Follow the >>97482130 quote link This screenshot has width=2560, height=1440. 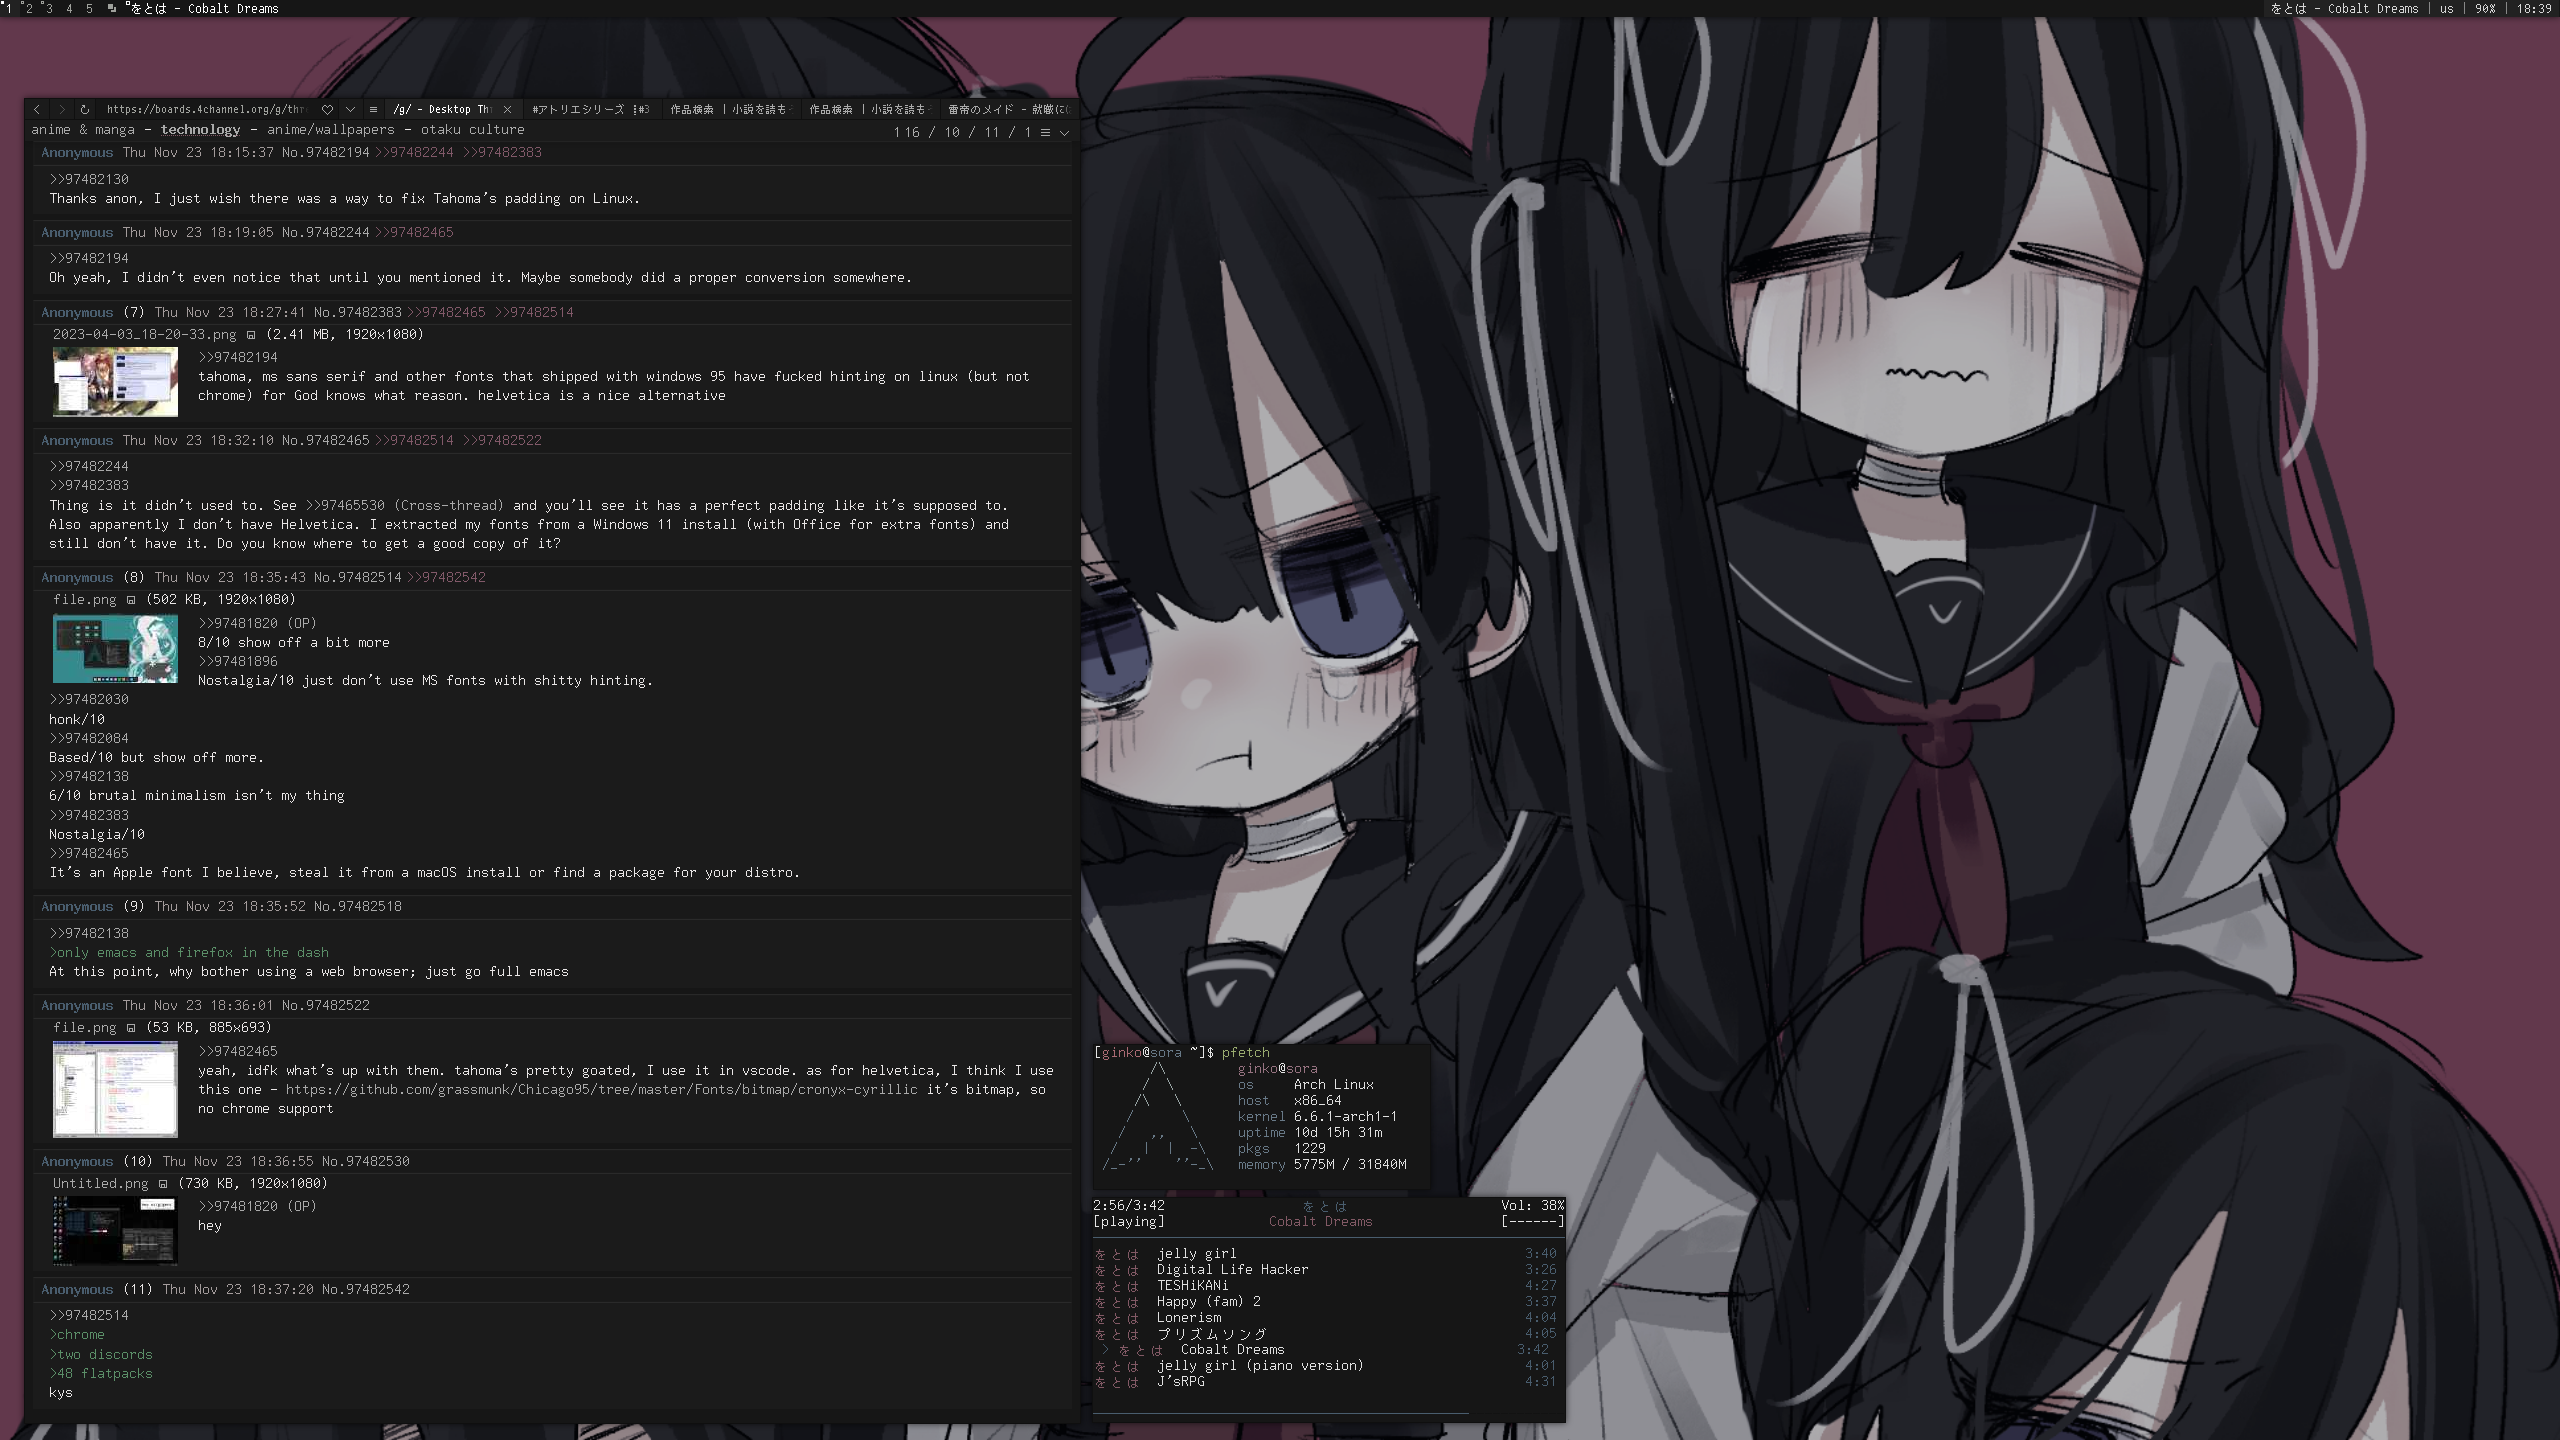coord(89,180)
